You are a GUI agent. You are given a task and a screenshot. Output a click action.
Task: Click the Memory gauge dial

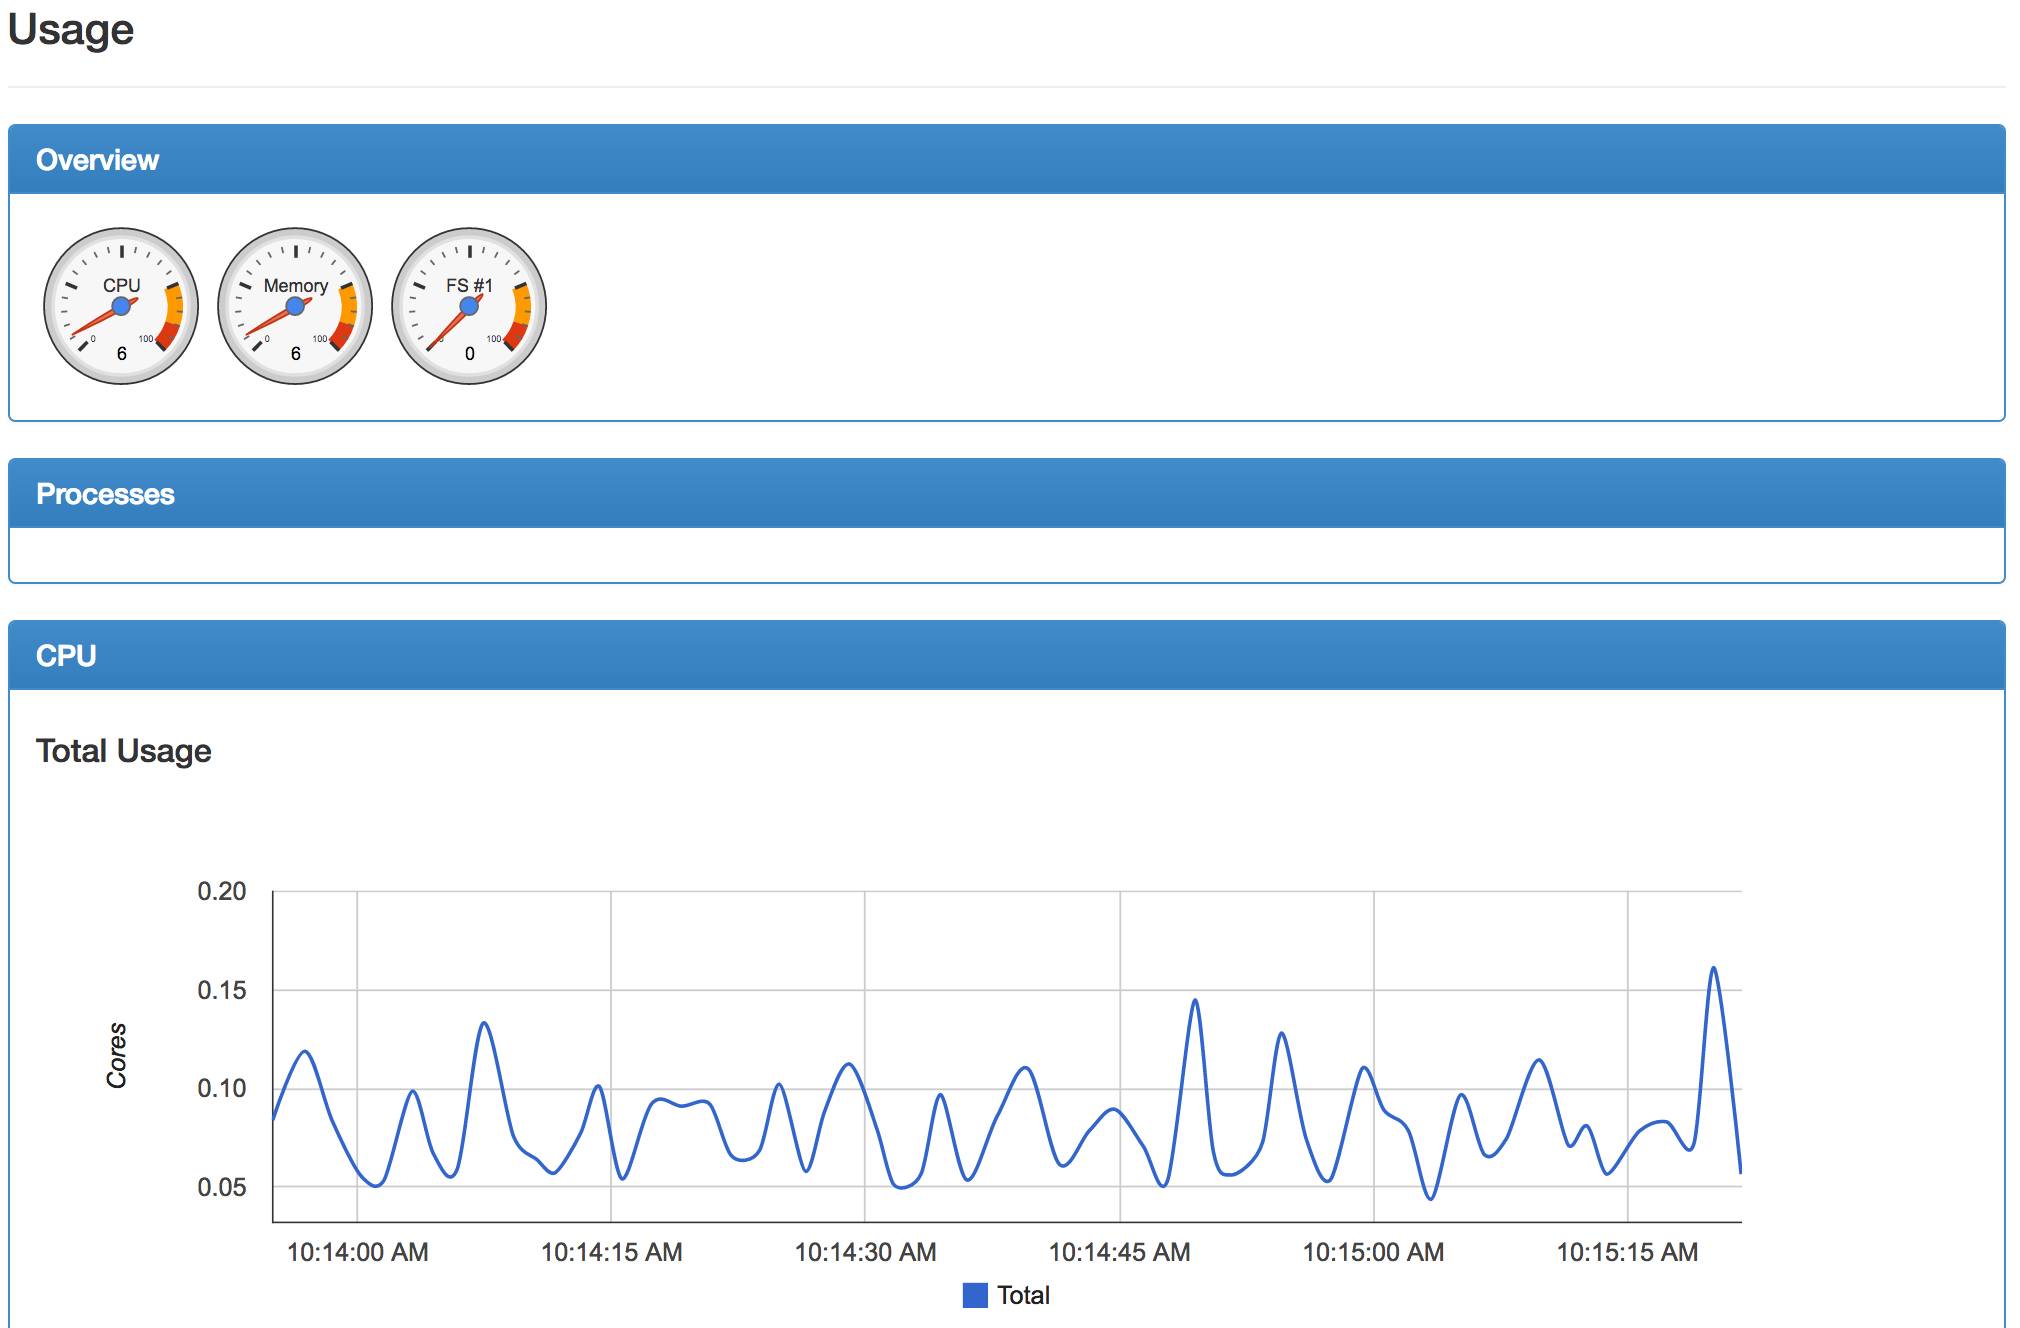point(295,306)
